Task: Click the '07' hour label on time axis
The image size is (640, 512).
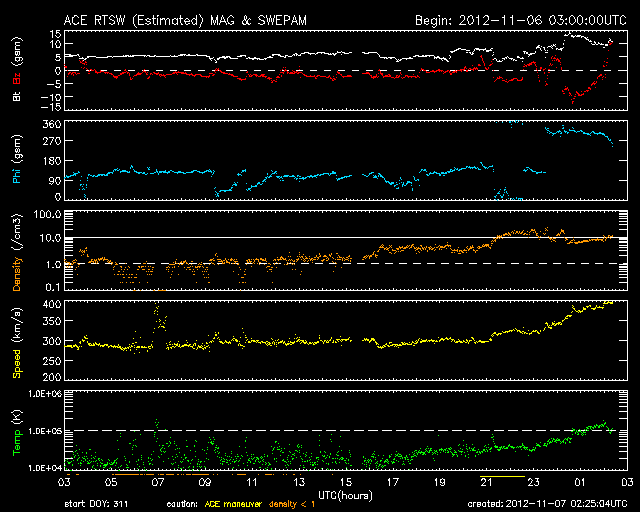Action: [x=158, y=483]
